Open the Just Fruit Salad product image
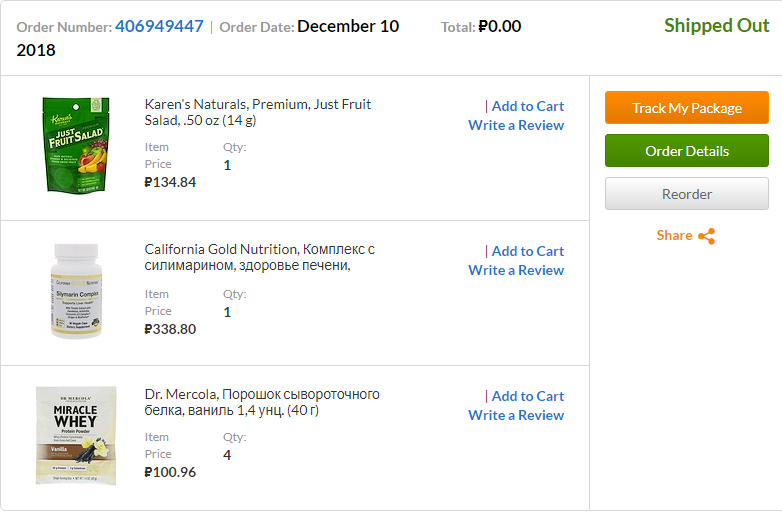Screen dimensions: 782x515 pyautogui.click(x=76, y=145)
